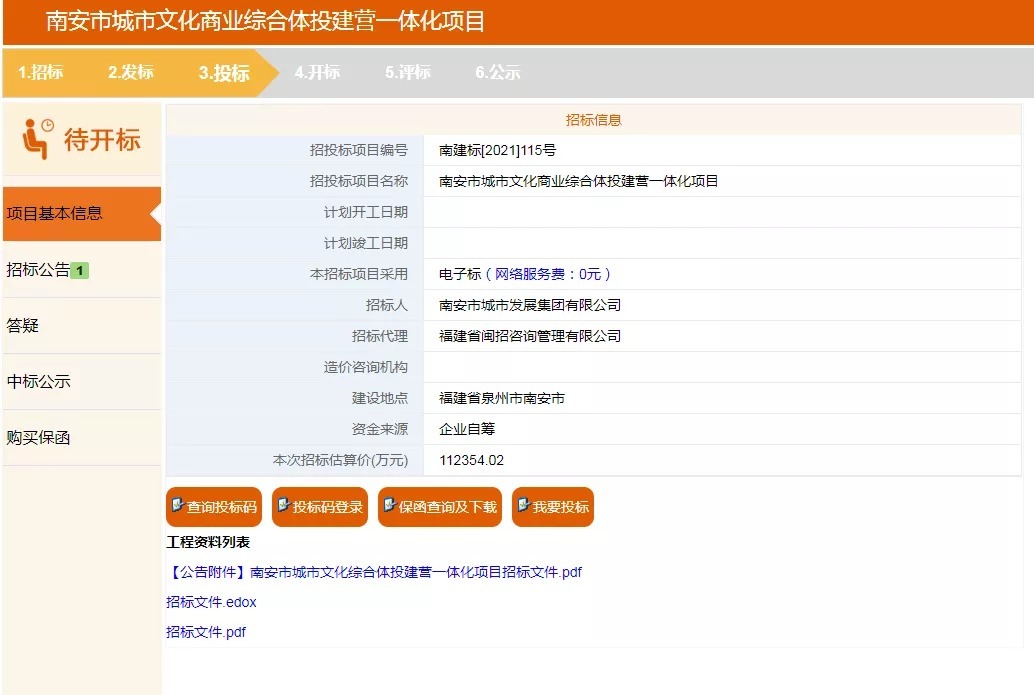Click the 我要投标 icon button

tap(552, 506)
